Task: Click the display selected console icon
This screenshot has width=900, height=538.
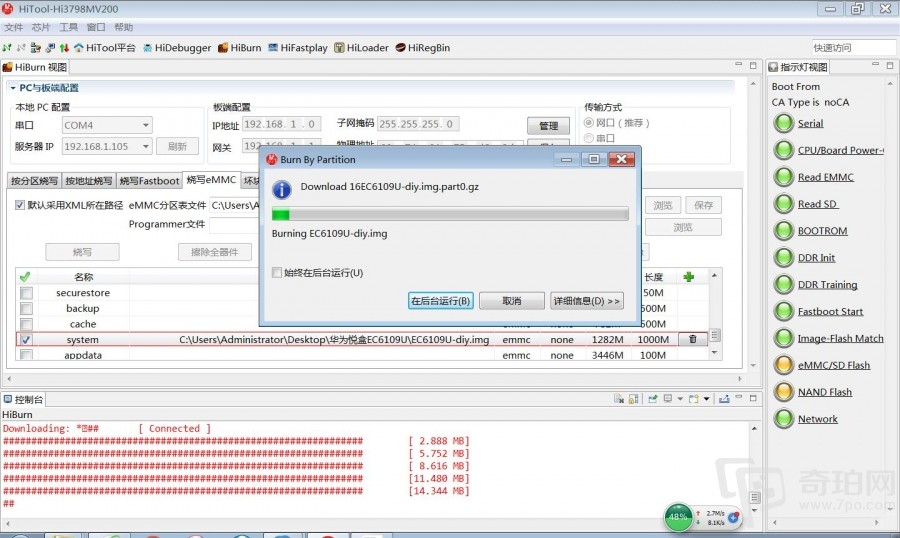Action: coord(668,398)
